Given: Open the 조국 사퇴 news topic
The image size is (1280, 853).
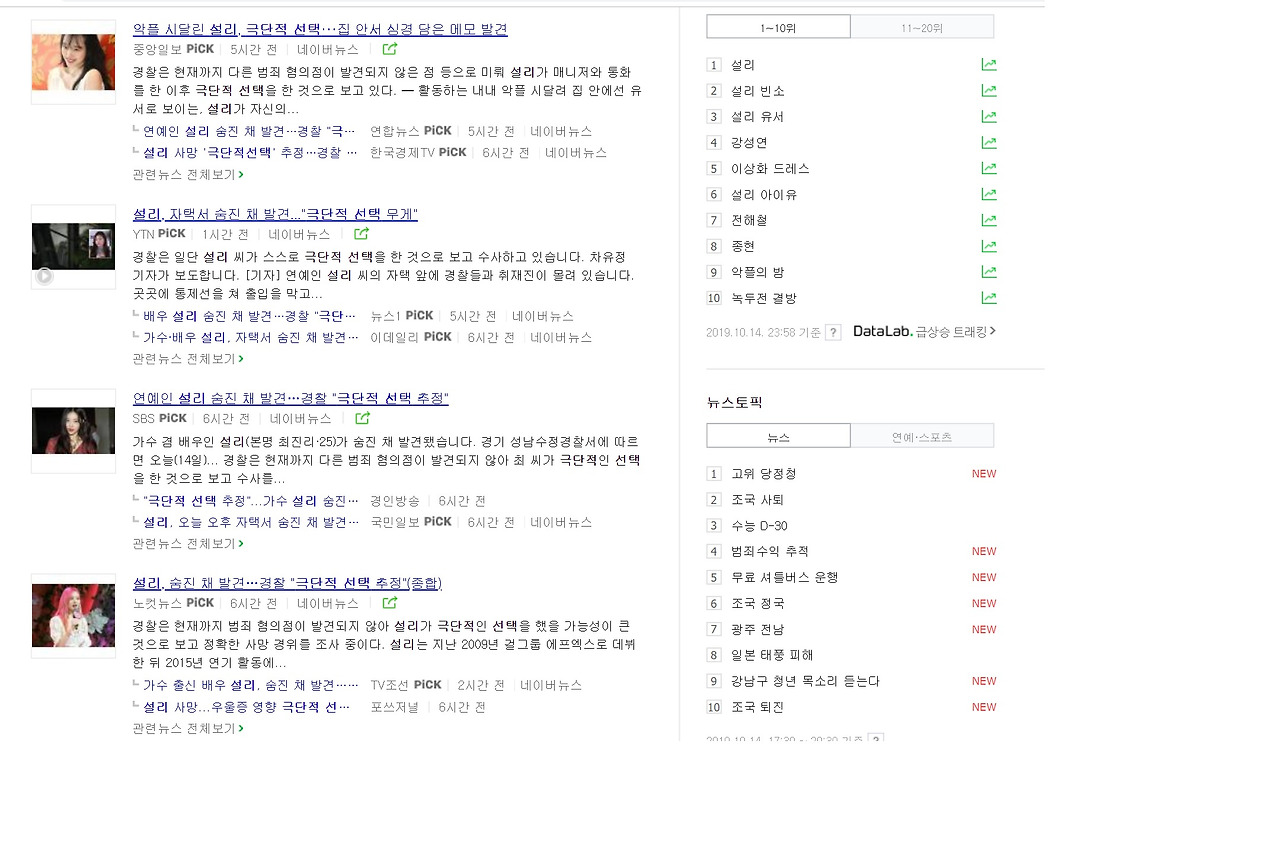Looking at the screenshot, I should (758, 499).
